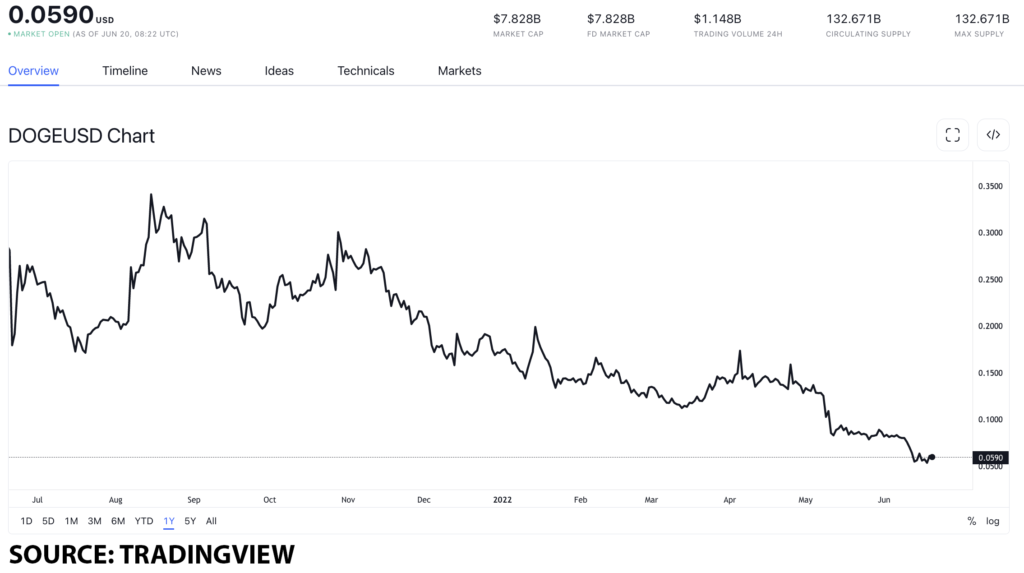This screenshot has height=573, width=1024.
Task: Switch to the Overview tab
Action: click(x=33, y=71)
